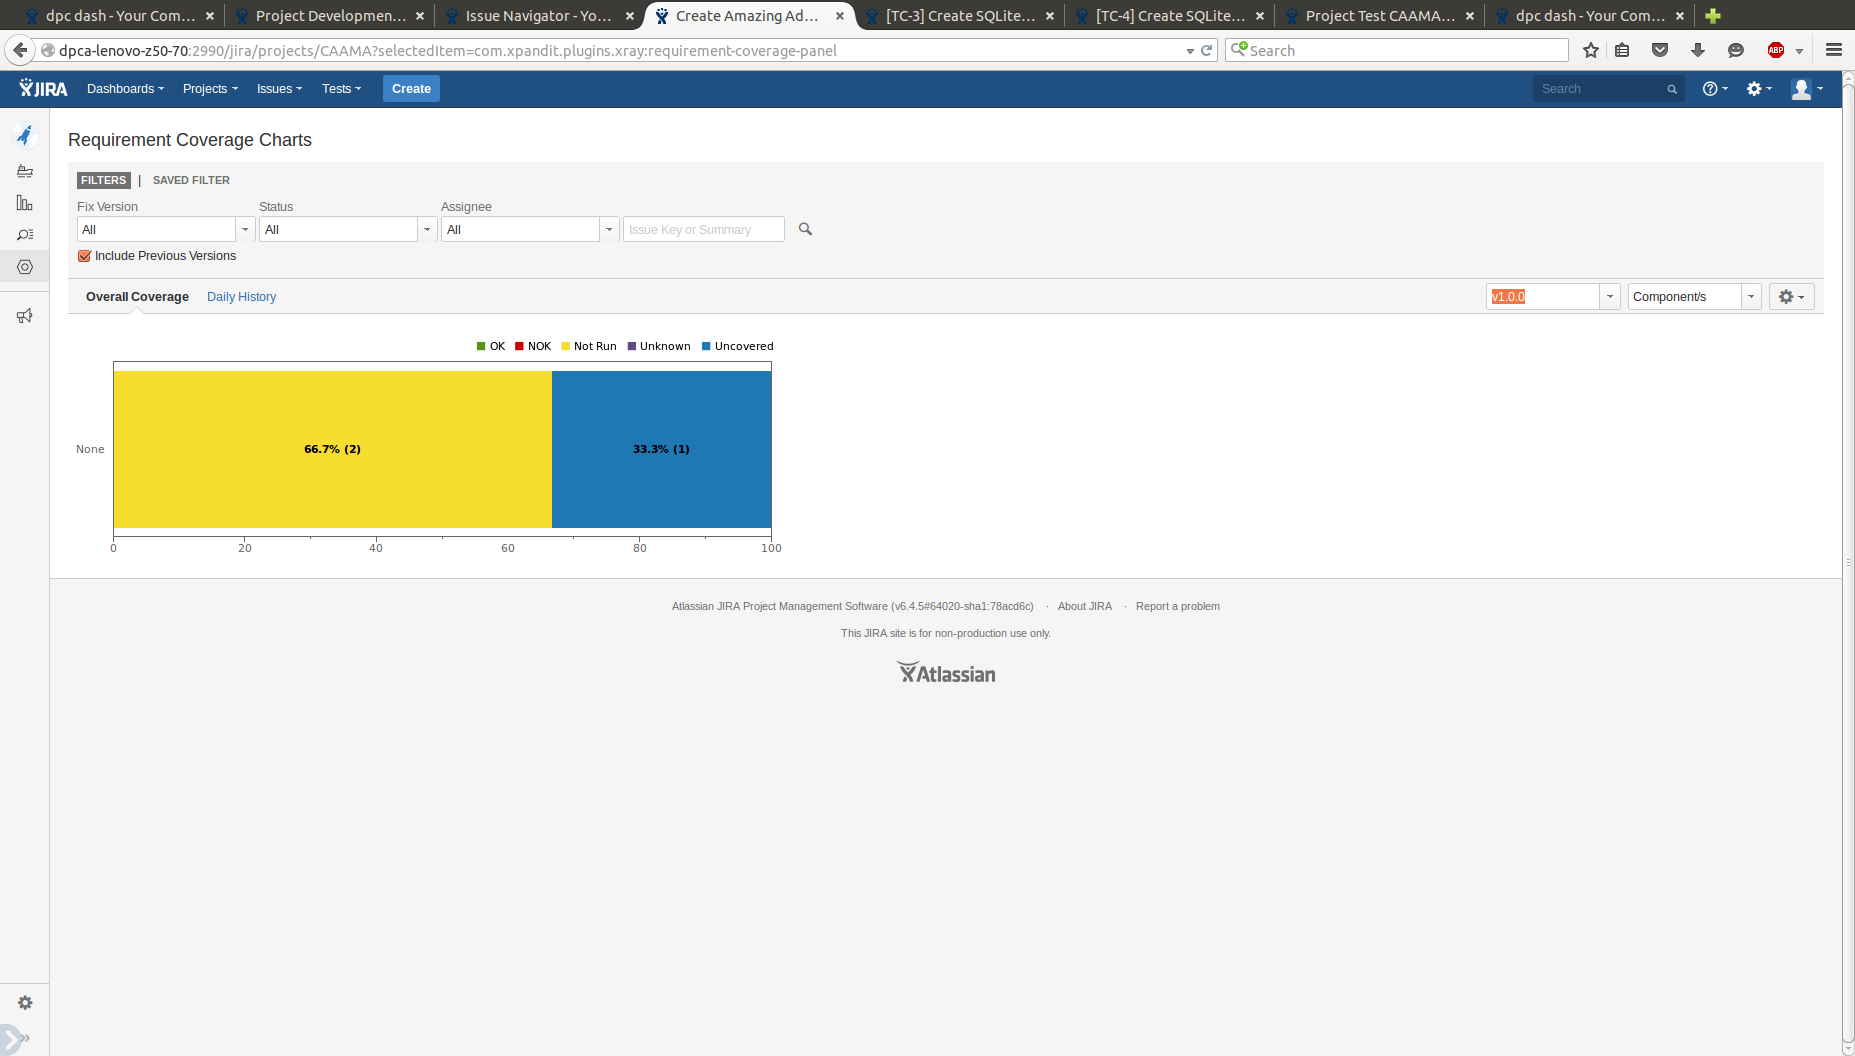Image resolution: width=1855 pixels, height=1056 pixels.
Task: Click the Adblock Plus ABP icon
Action: pyautogui.click(x=1776, y=50)
